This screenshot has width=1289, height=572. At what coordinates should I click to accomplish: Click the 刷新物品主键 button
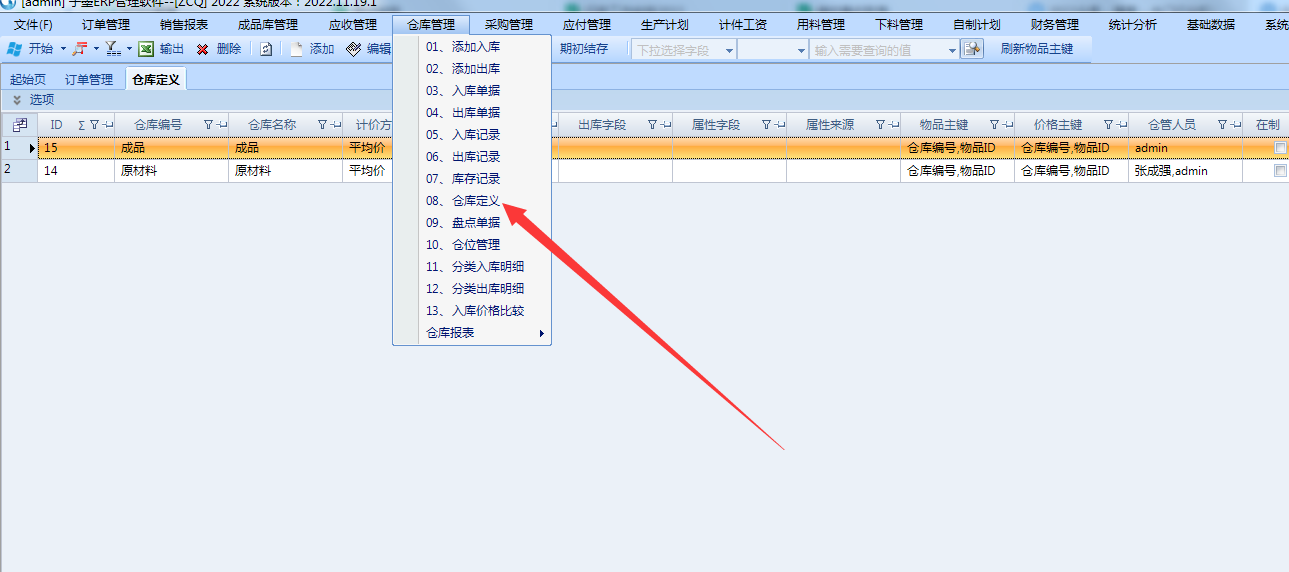[x=1036, y=49]
